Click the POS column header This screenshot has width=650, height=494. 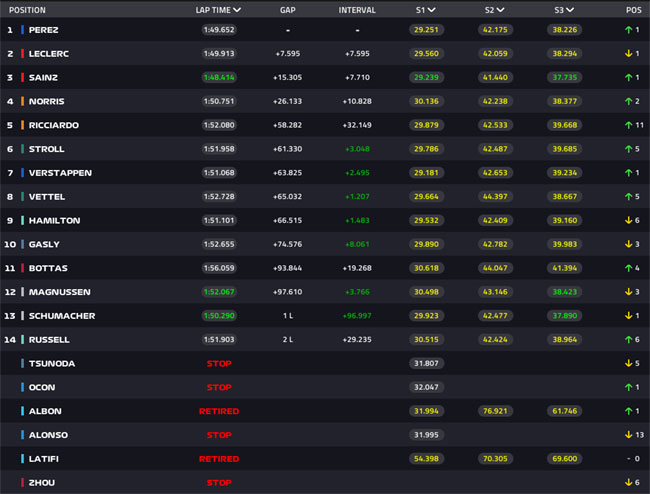(x=633, y=10)
